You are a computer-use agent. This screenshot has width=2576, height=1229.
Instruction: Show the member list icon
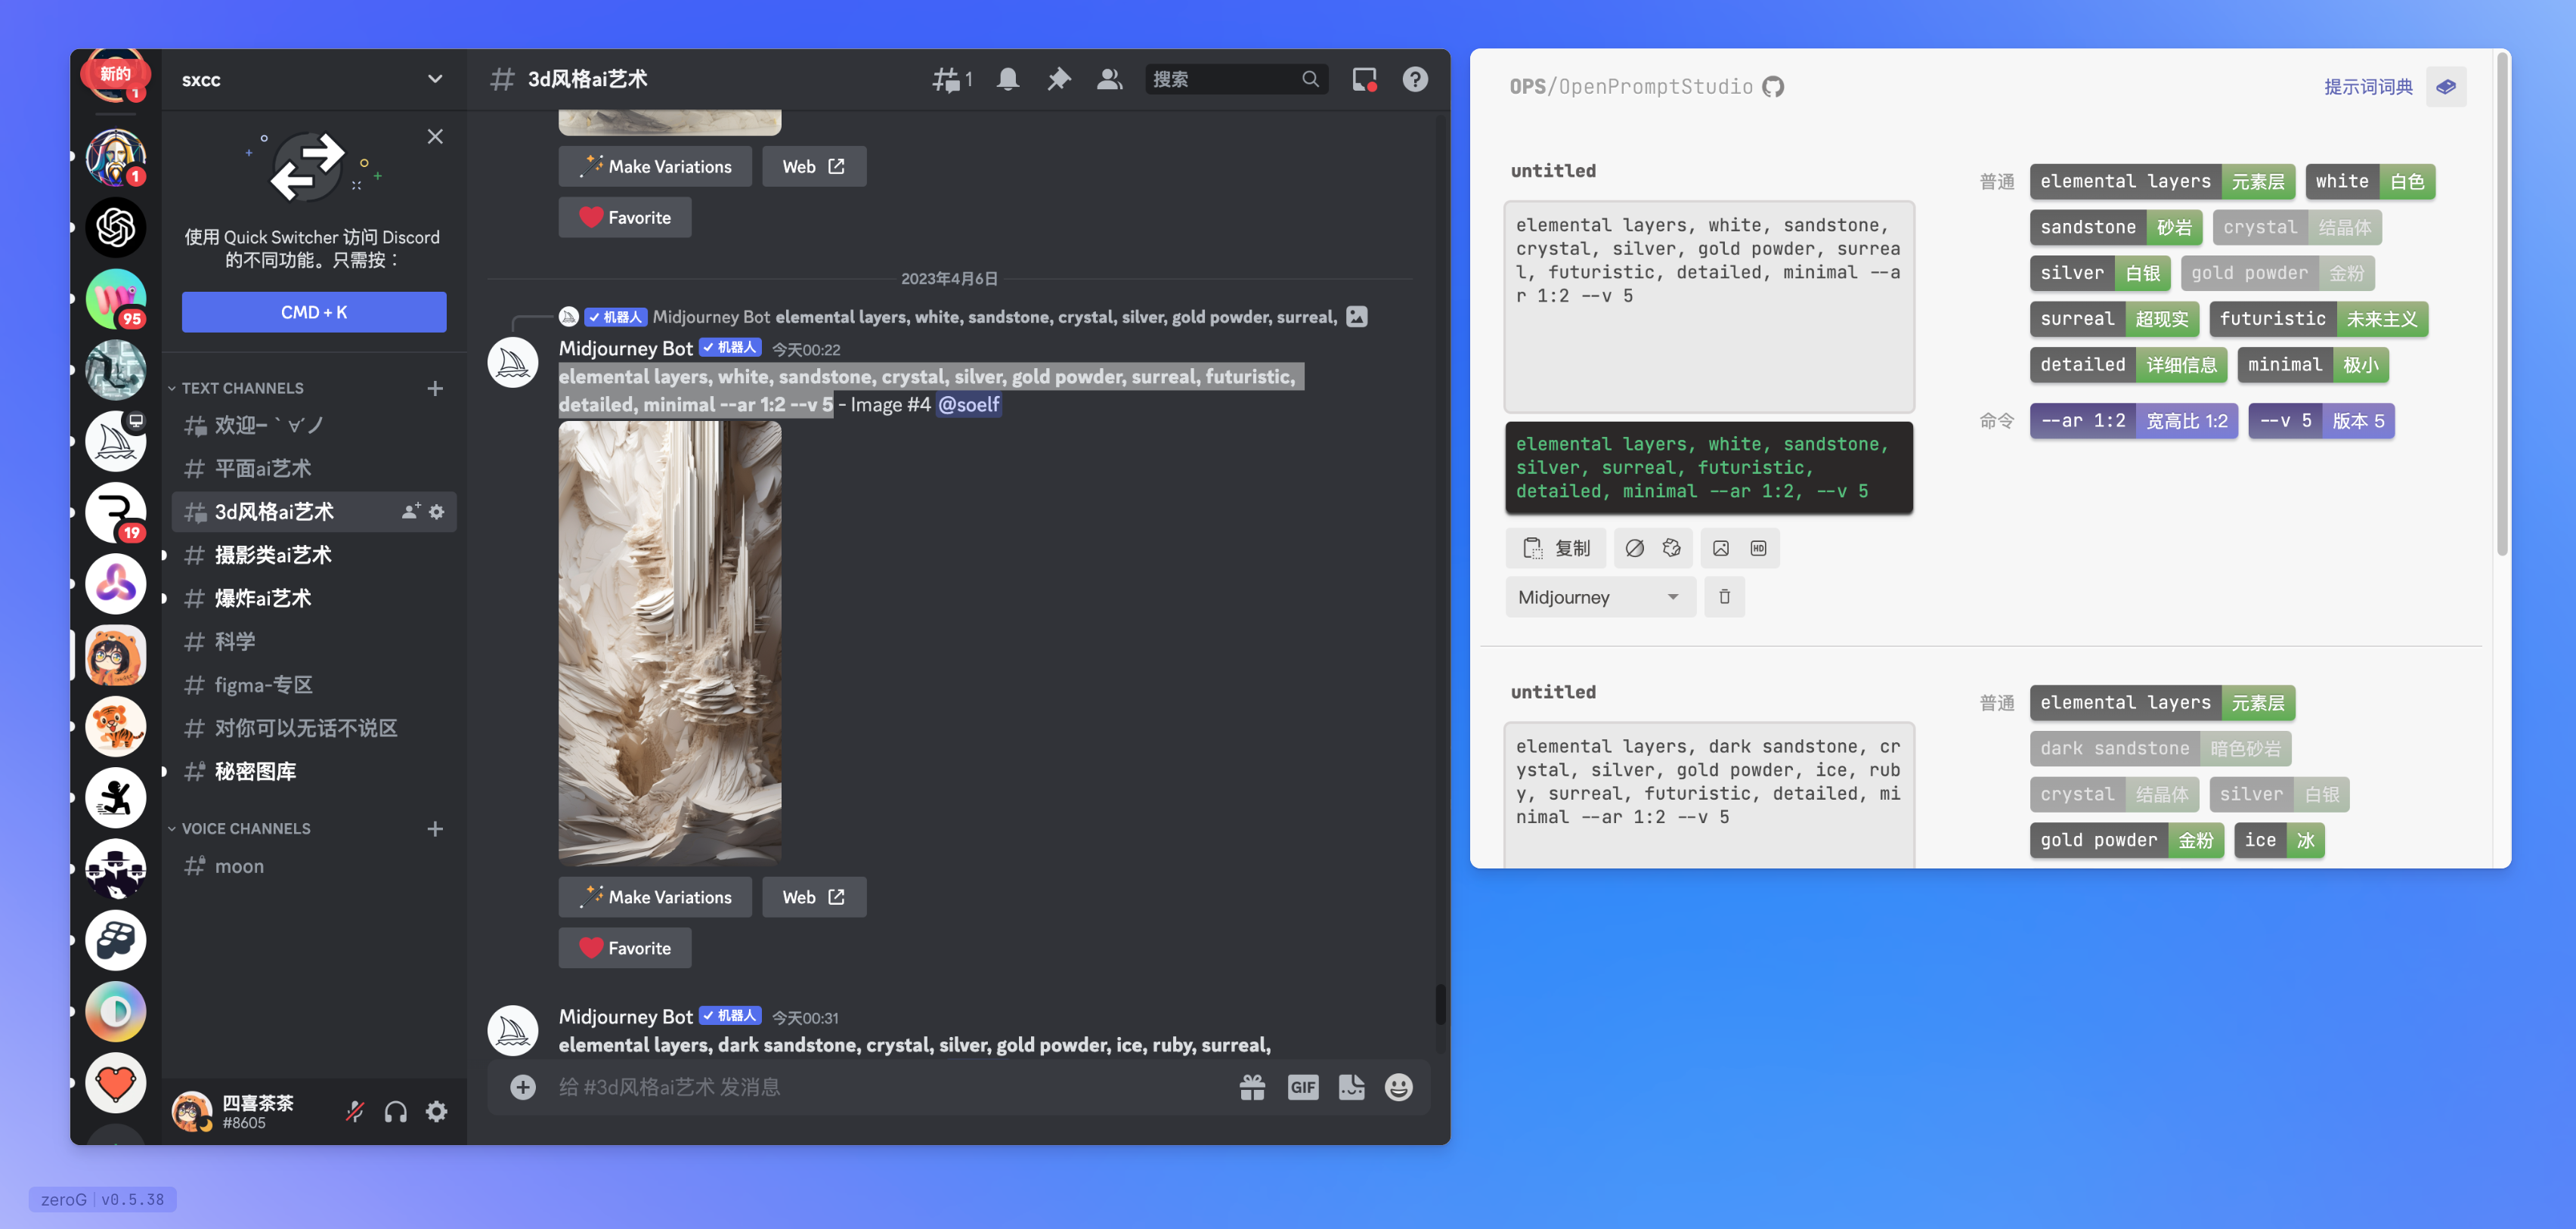(x=1109, y=79)
